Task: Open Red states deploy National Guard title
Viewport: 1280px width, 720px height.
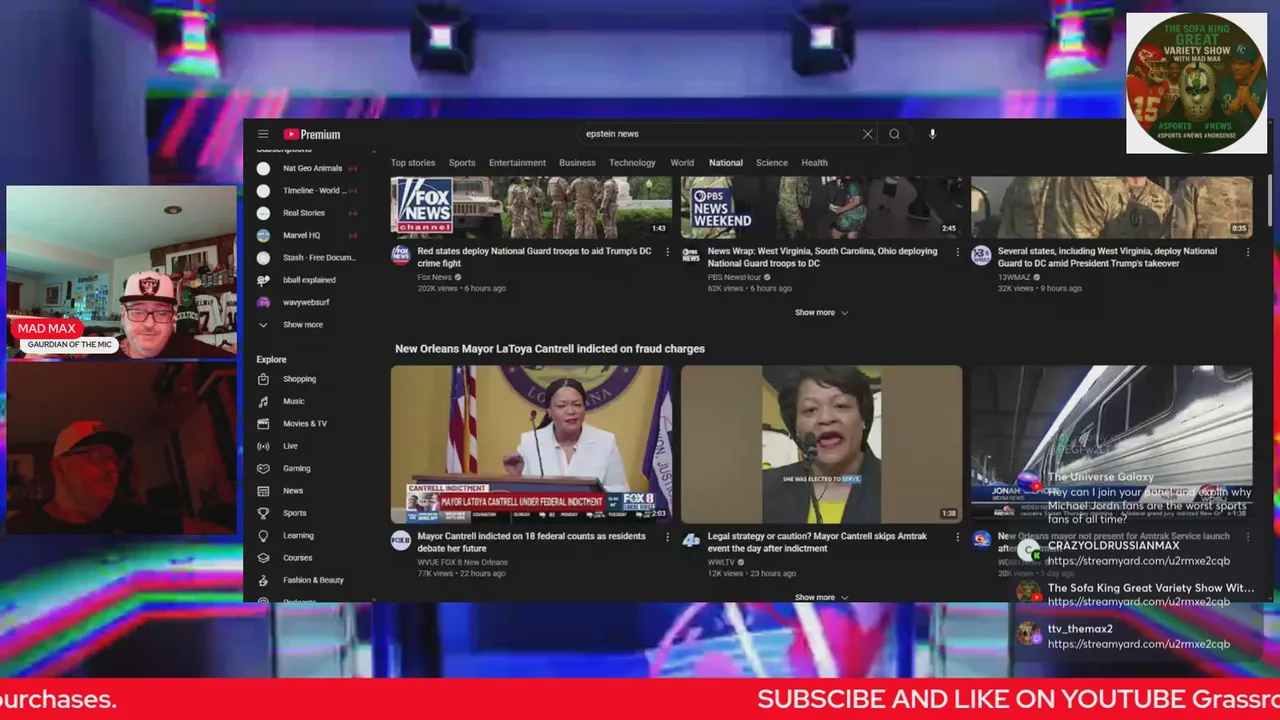Action: pyautogui.click(x=534, y=257)
